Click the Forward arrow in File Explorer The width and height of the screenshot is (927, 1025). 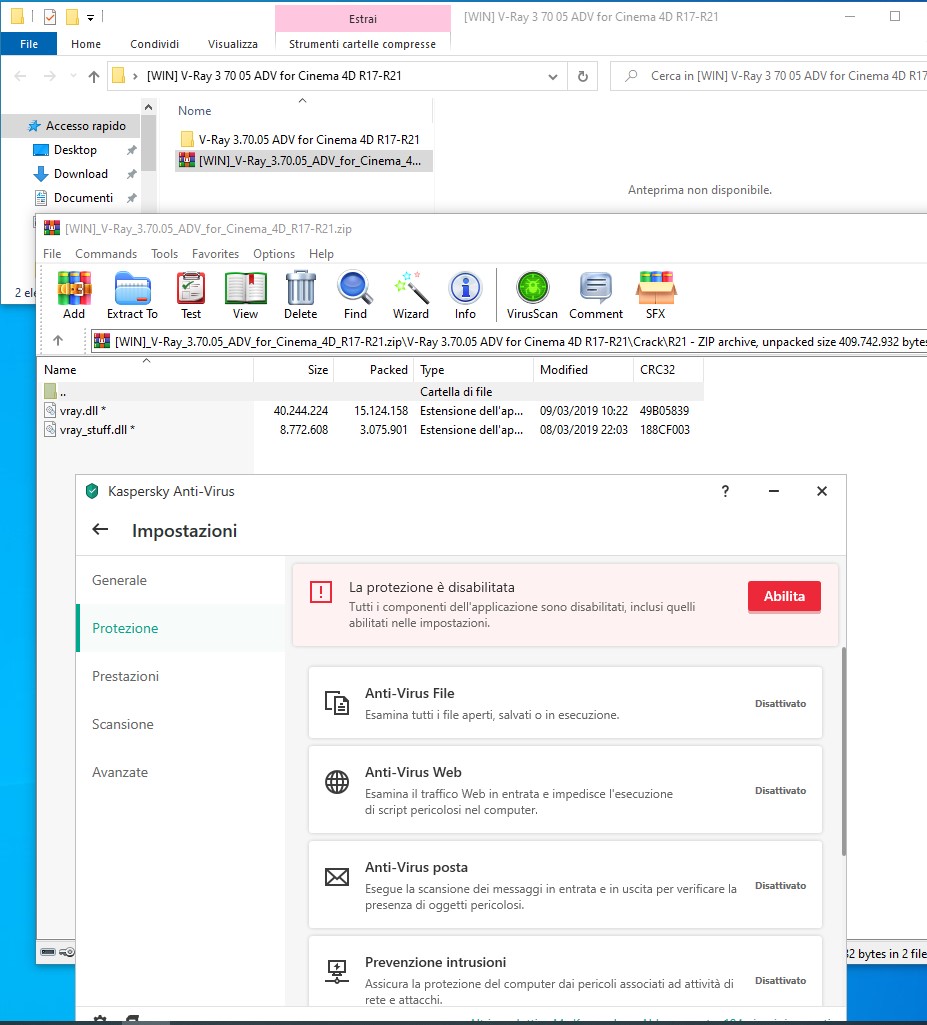tap(49, 76)
